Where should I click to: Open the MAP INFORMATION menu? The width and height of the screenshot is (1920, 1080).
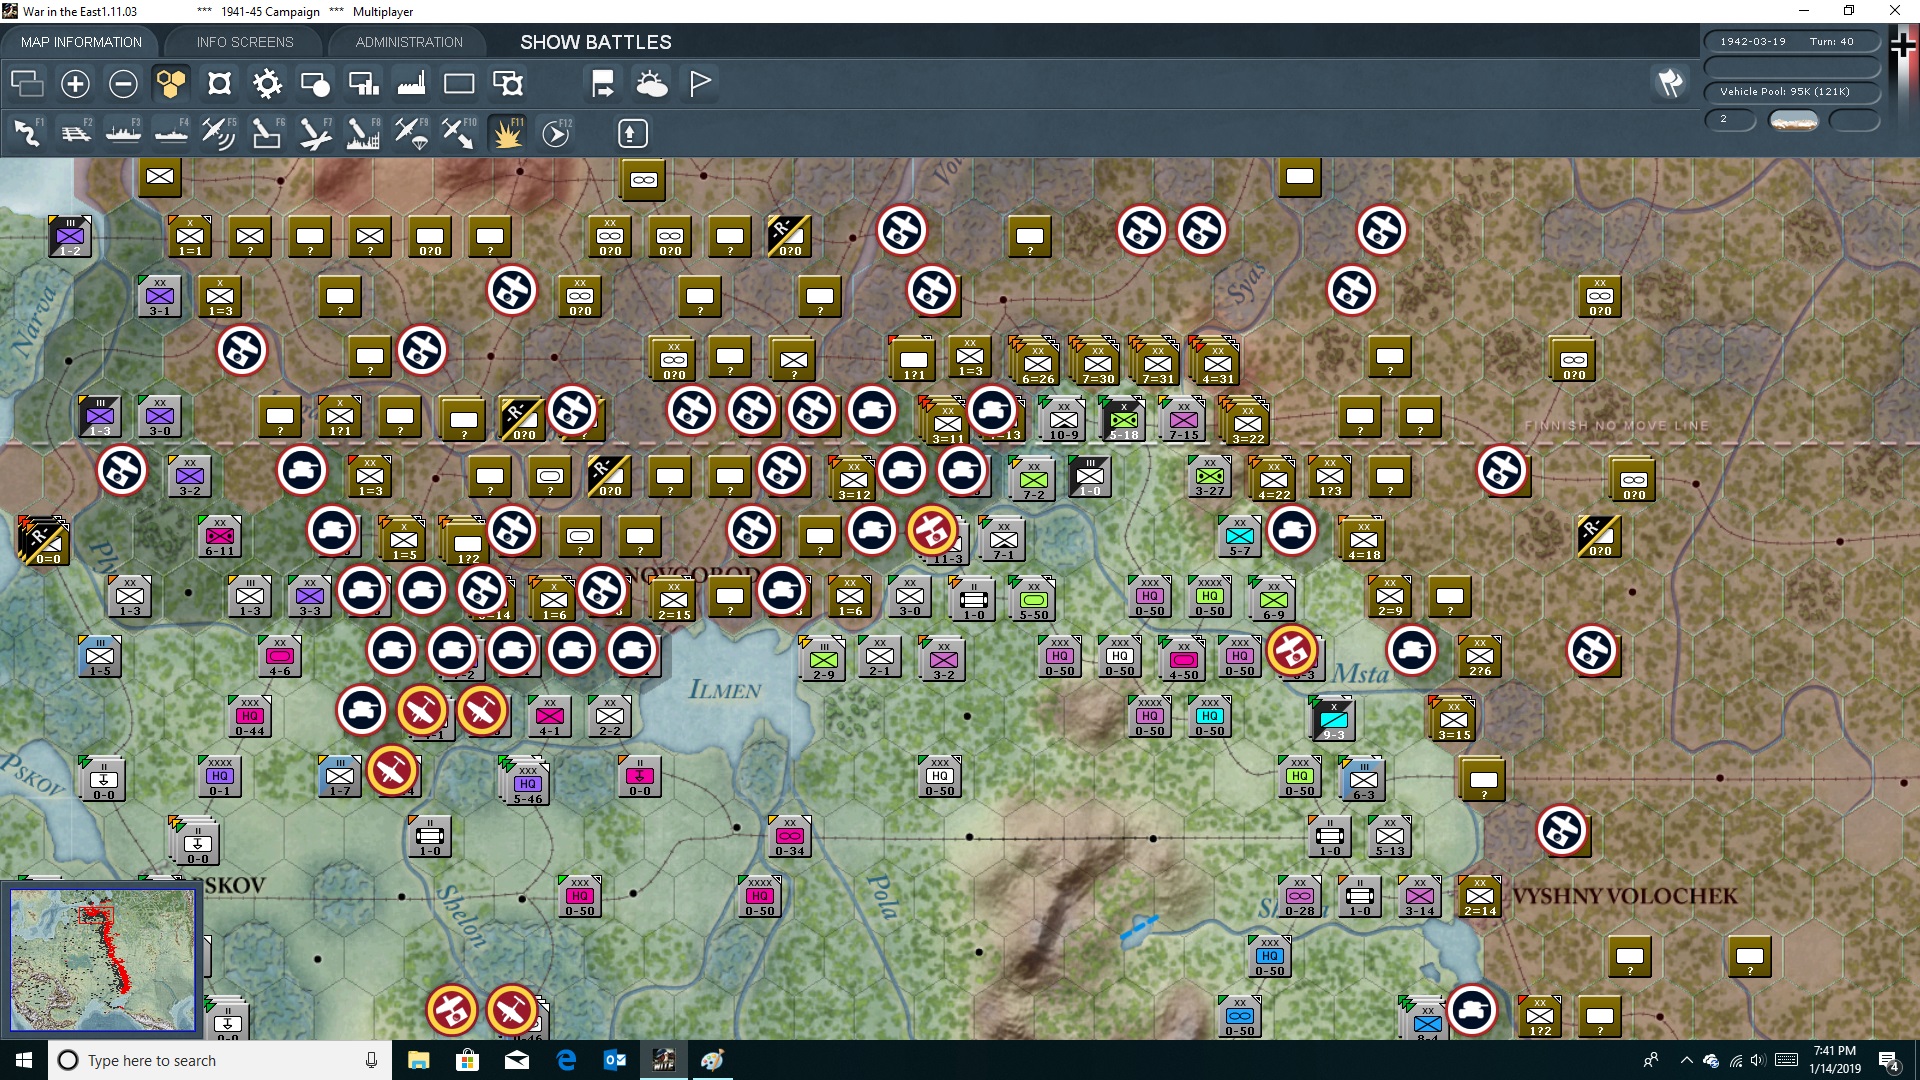pos(81,42)
